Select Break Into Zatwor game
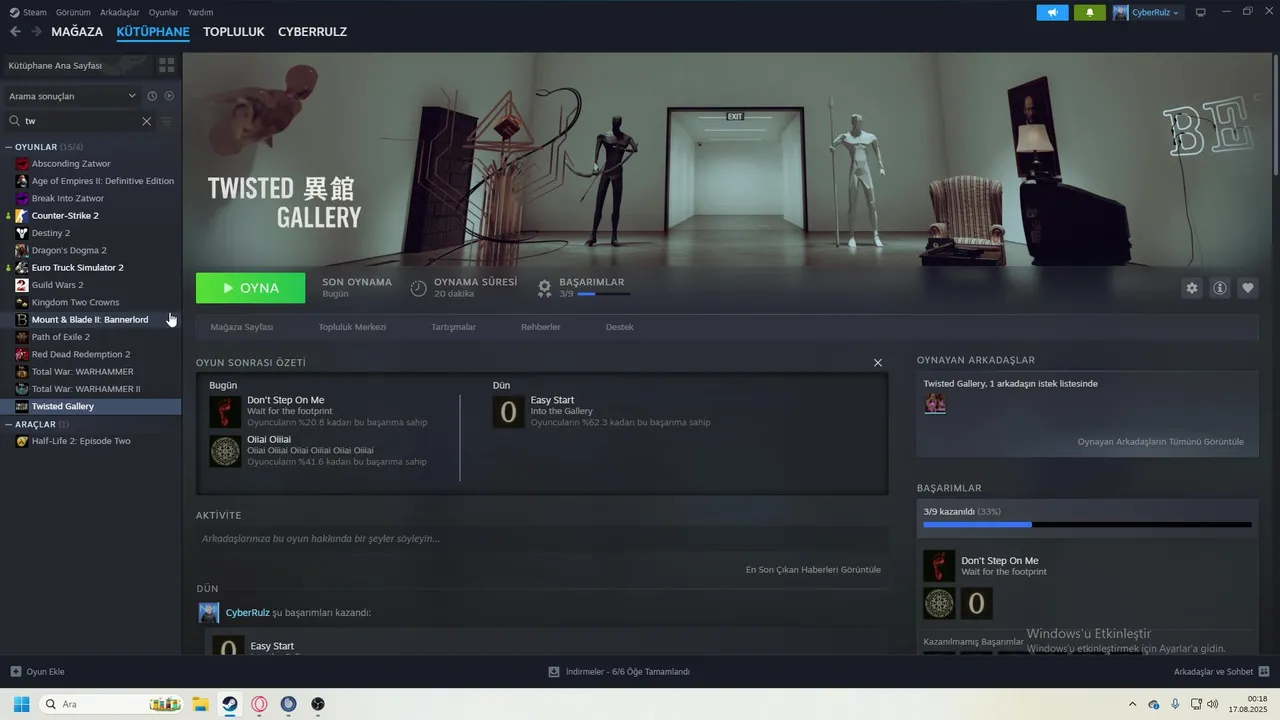 [68, 198]
